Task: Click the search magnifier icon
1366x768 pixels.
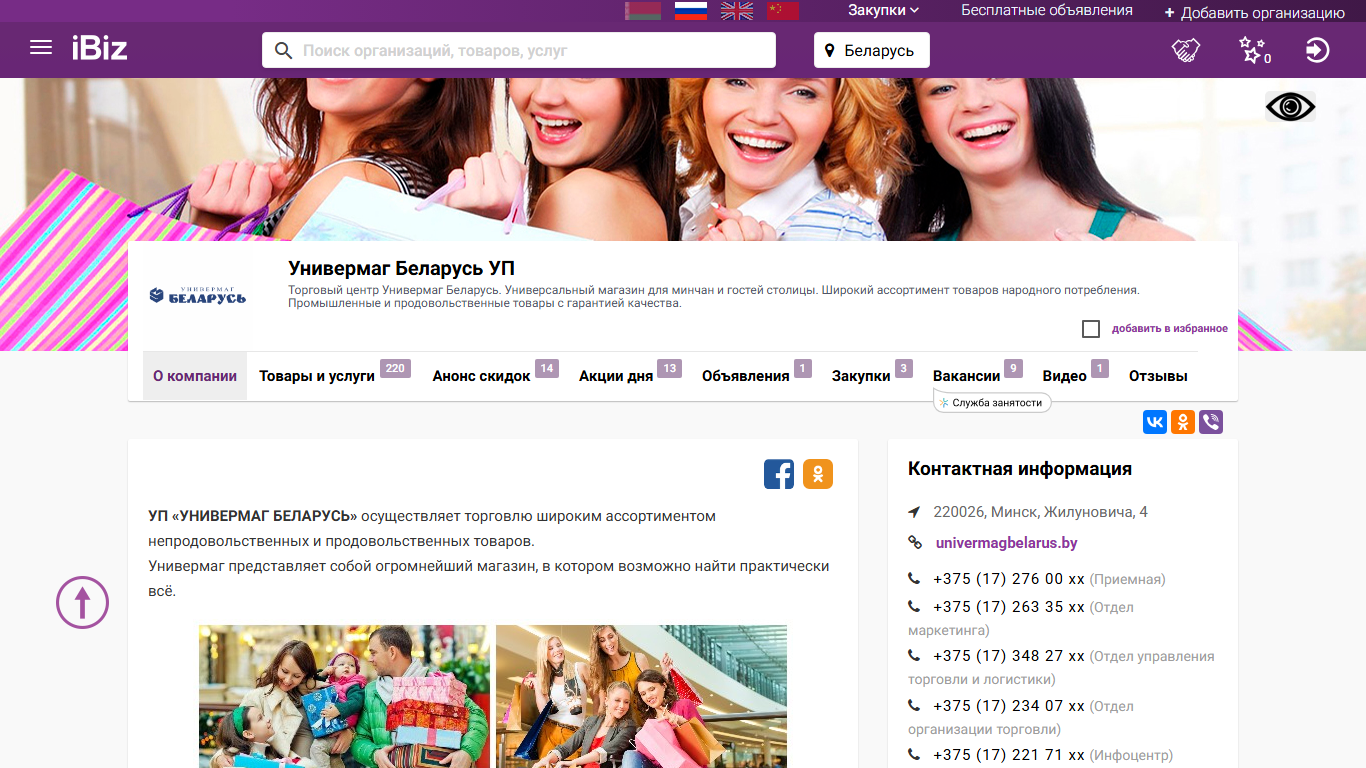Action: pyautogui.click(x=284, y=50)
